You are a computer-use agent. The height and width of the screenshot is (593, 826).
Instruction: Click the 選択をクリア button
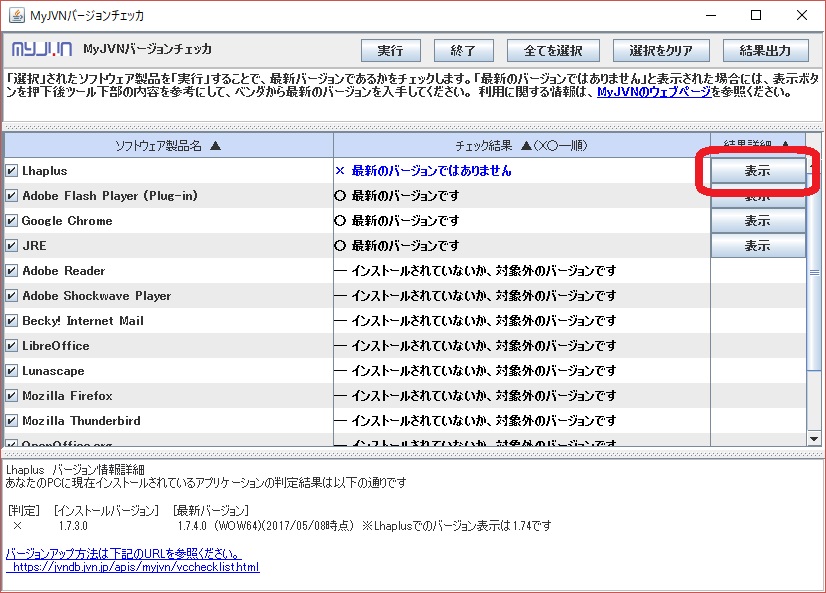click(x=661, y=51)
